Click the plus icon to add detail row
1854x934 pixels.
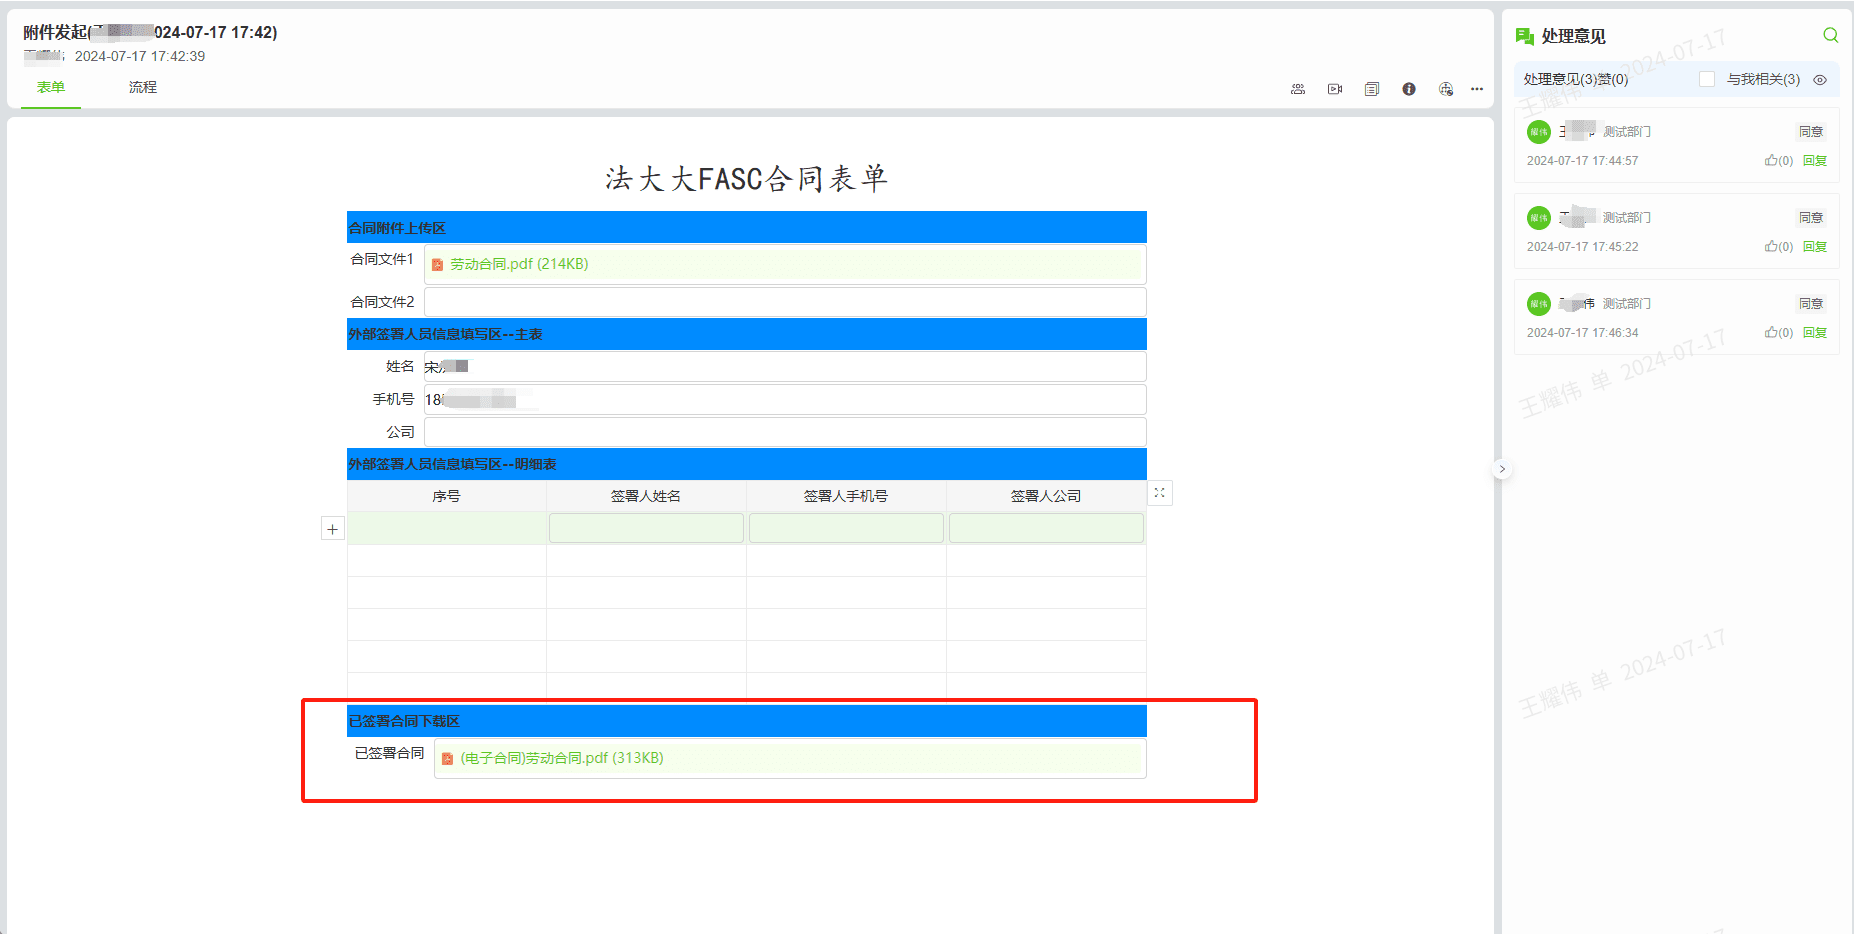point(333,529)
